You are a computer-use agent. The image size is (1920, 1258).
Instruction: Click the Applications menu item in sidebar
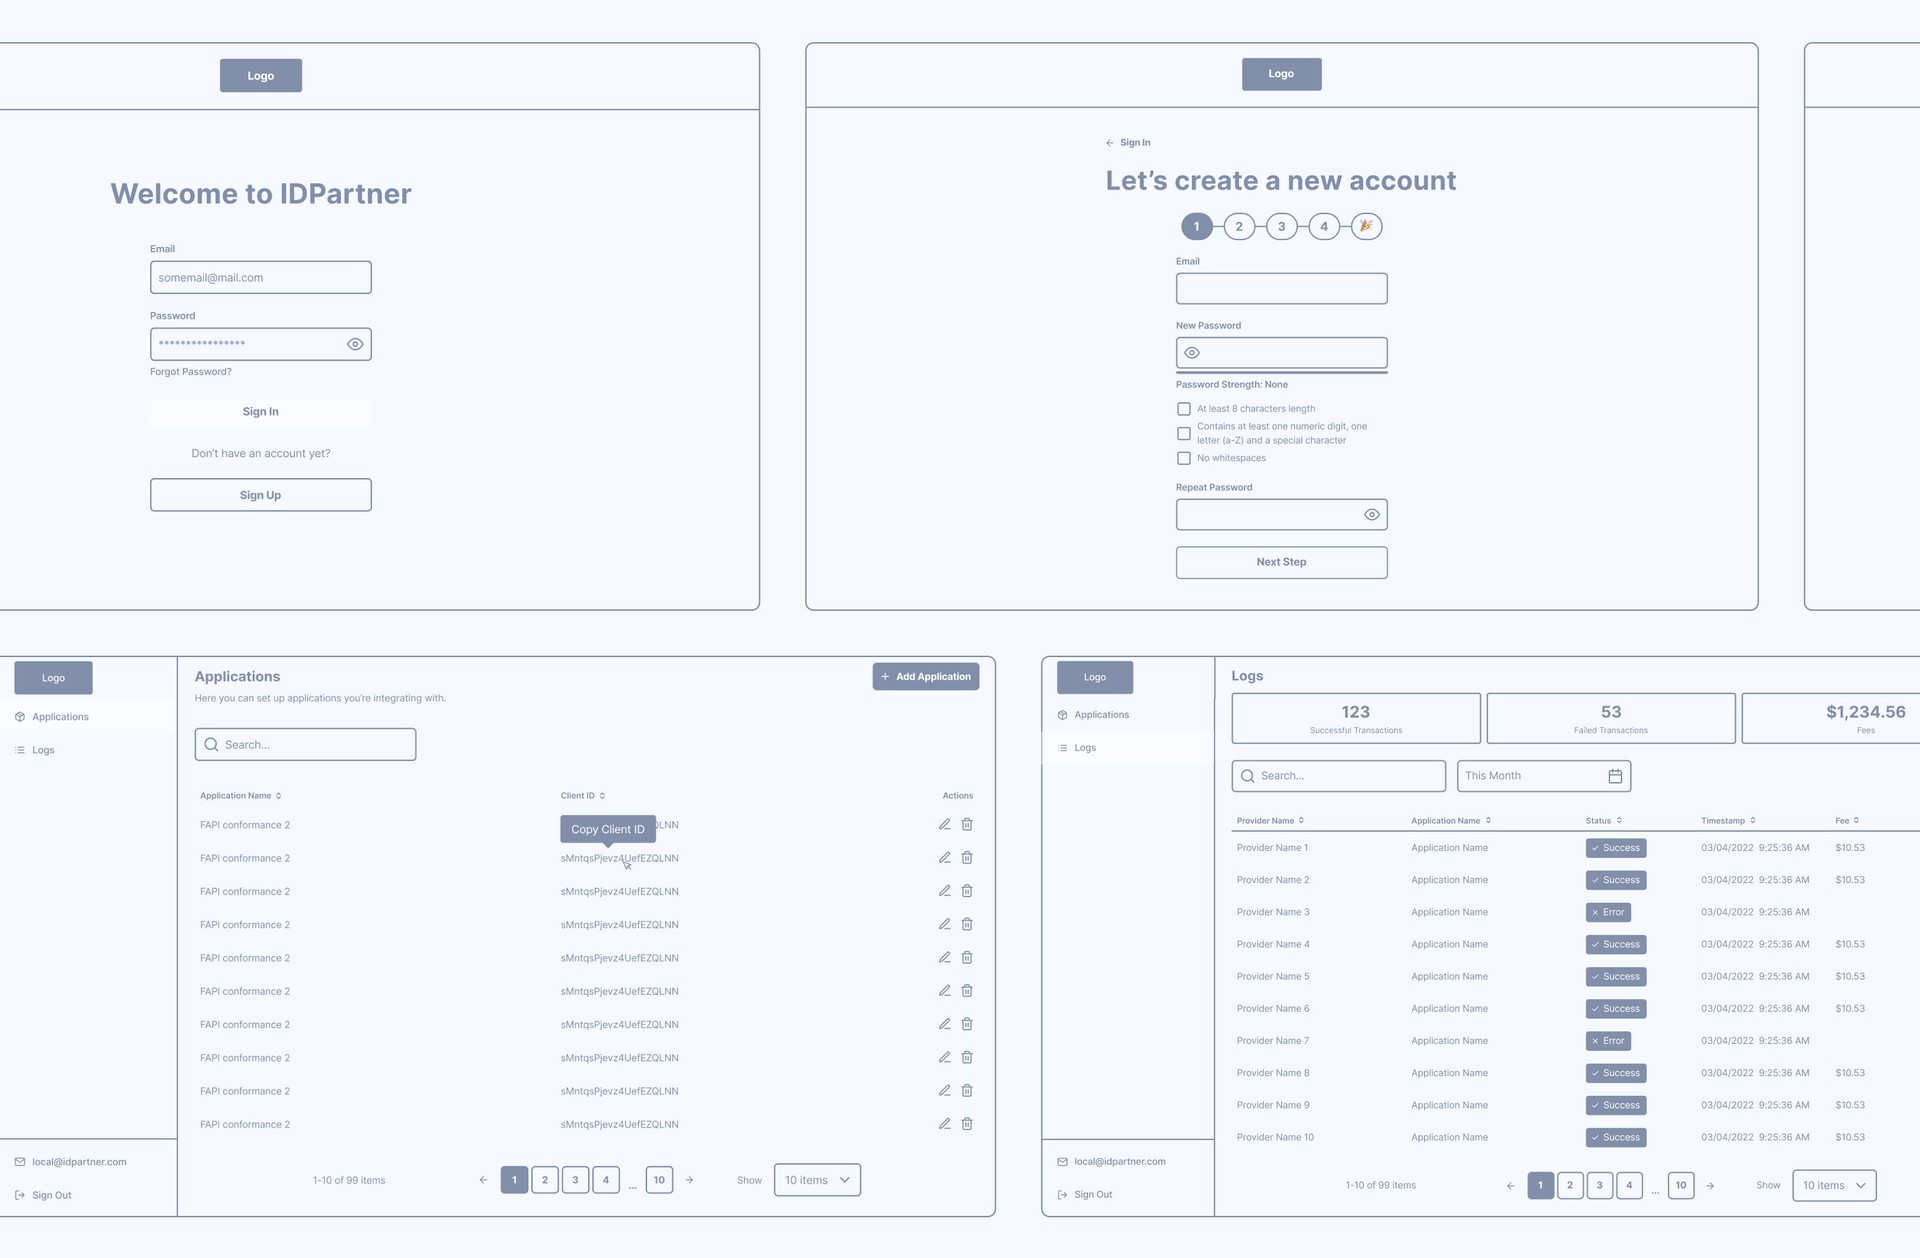pyautogui.click(x=60, y=717)
